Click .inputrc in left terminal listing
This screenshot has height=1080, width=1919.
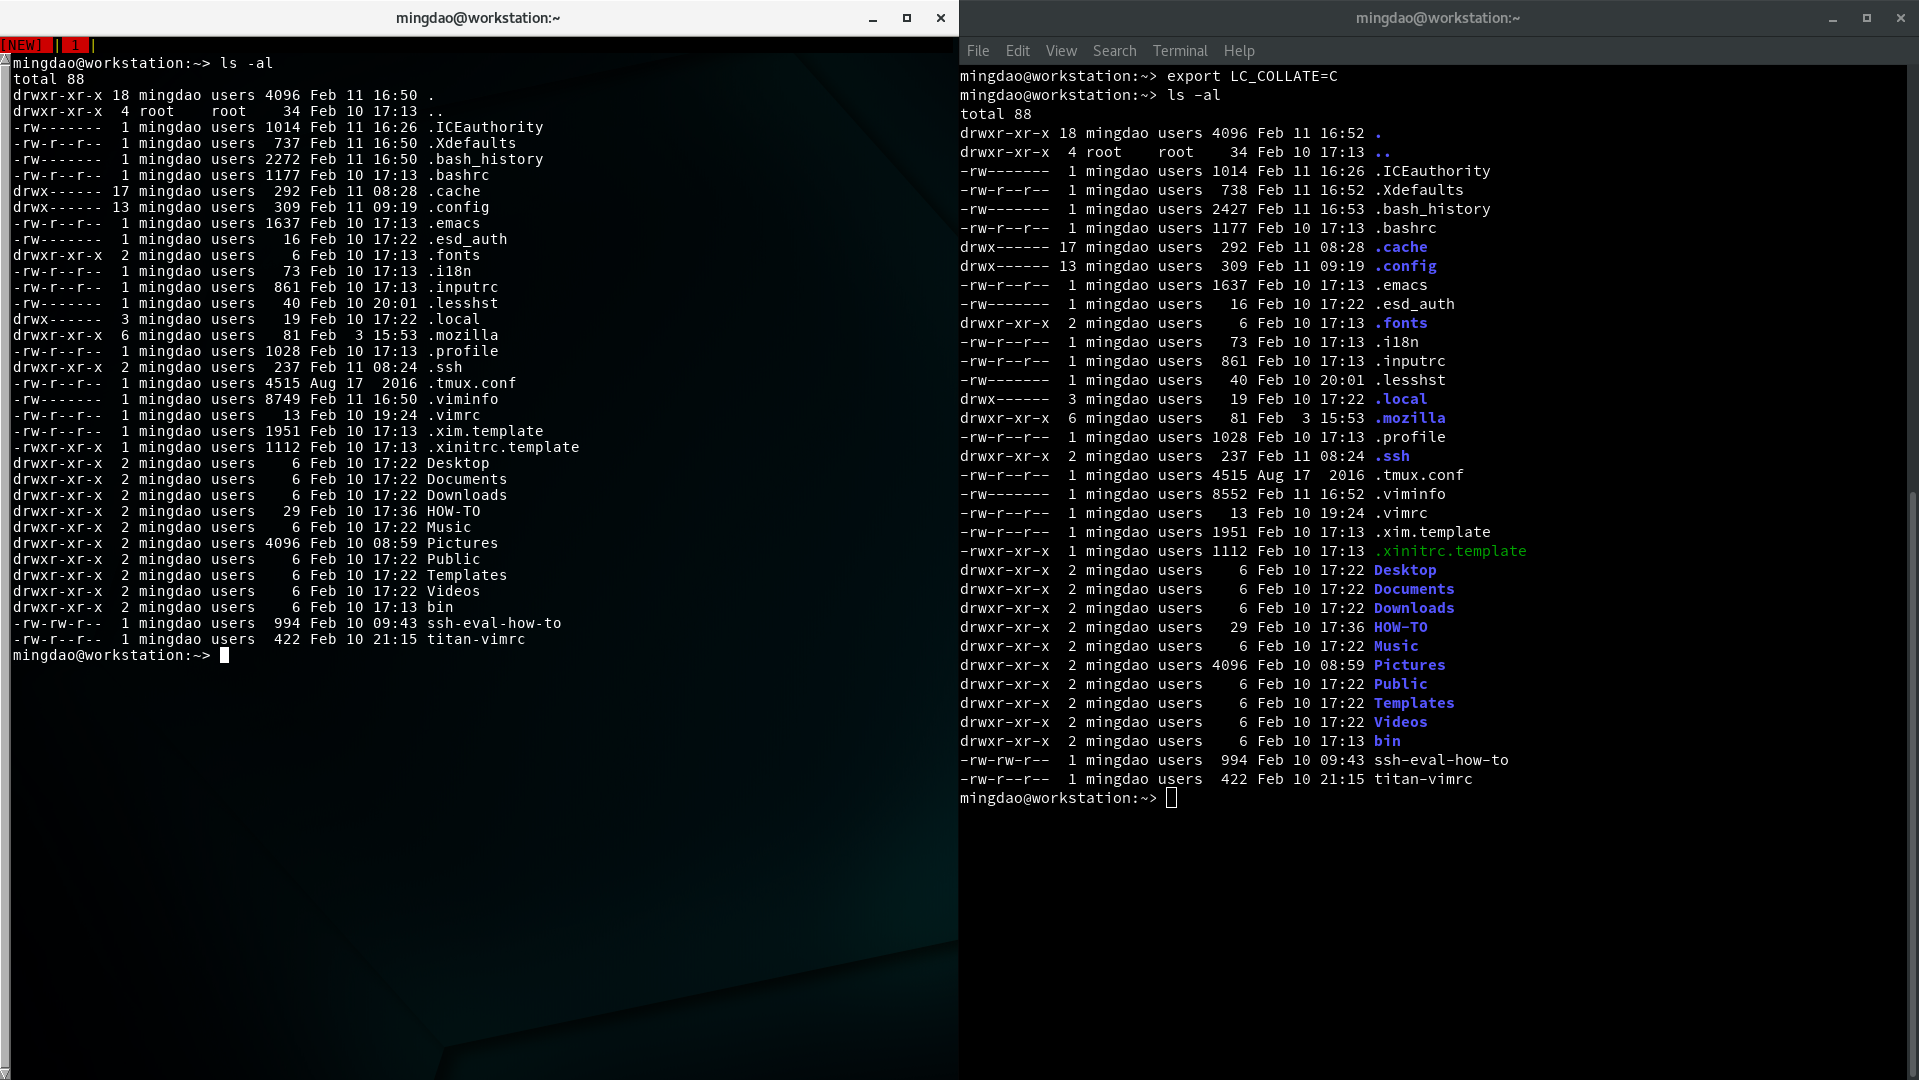point(463,287)
